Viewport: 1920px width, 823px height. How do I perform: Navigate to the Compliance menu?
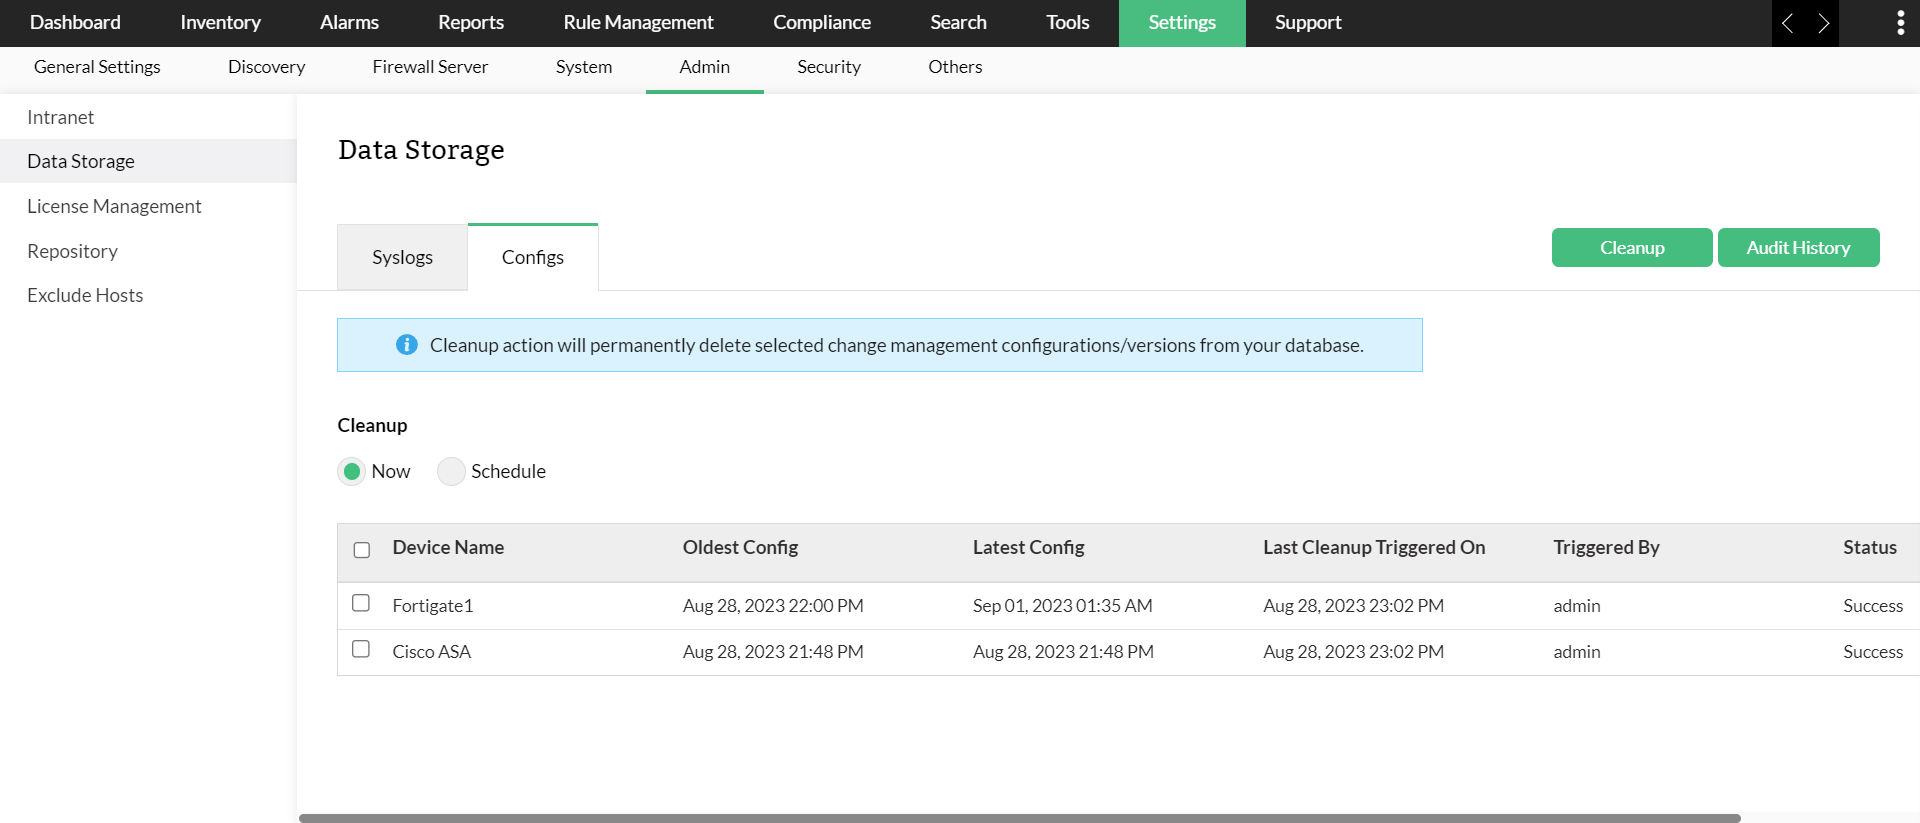(x=821, y=23)
